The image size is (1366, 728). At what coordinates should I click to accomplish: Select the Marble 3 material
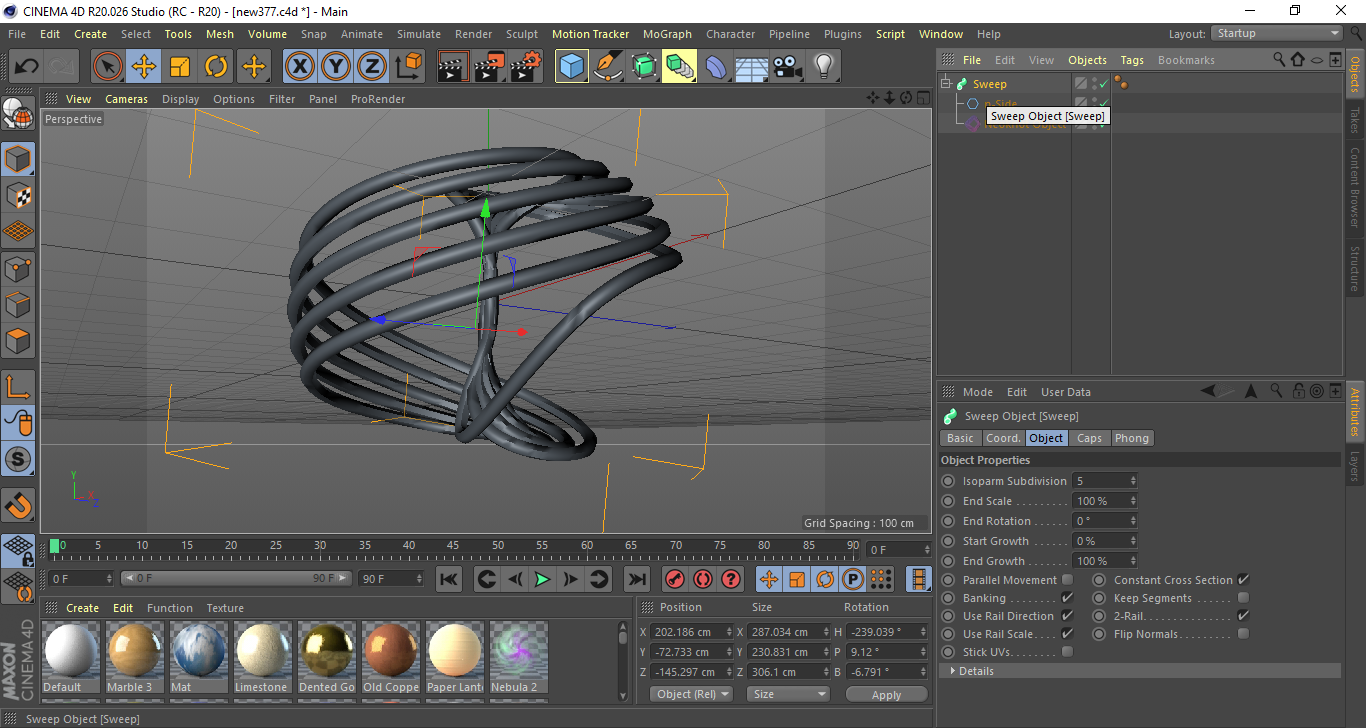134,657
